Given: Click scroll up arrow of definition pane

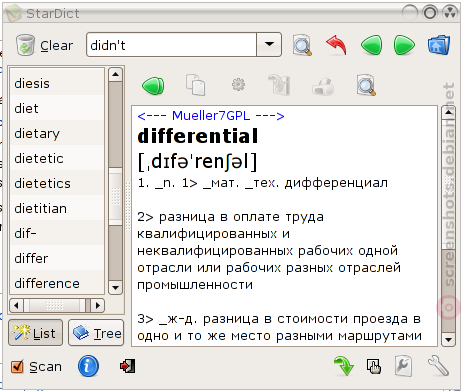Looking at the screenshot, I should tap(448, 112).
